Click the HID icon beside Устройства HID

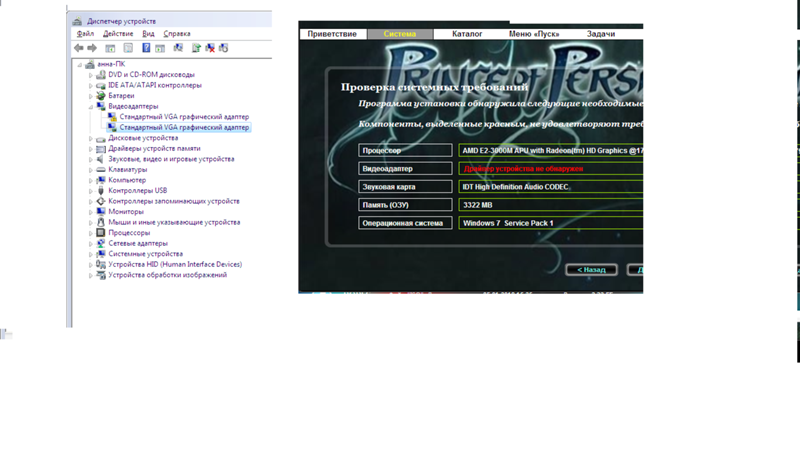(x=101, y=264)
